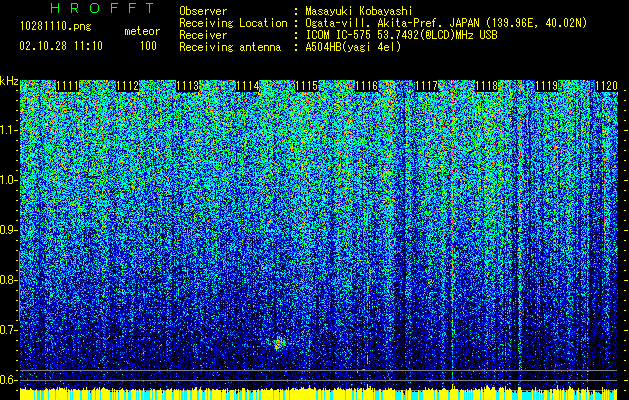Click the Receiving antenna label

230,47
